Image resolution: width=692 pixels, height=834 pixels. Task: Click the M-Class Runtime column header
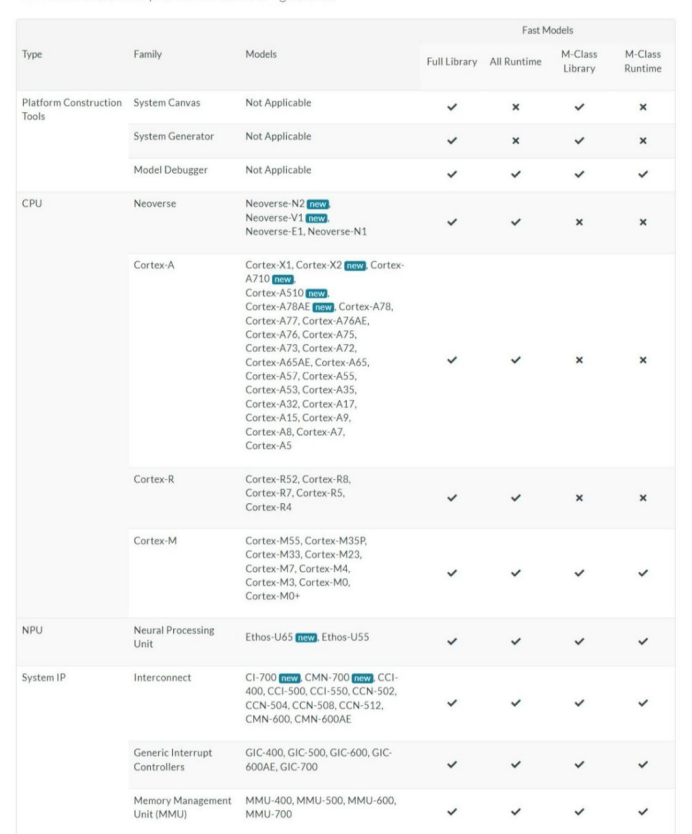click(646, 61)
